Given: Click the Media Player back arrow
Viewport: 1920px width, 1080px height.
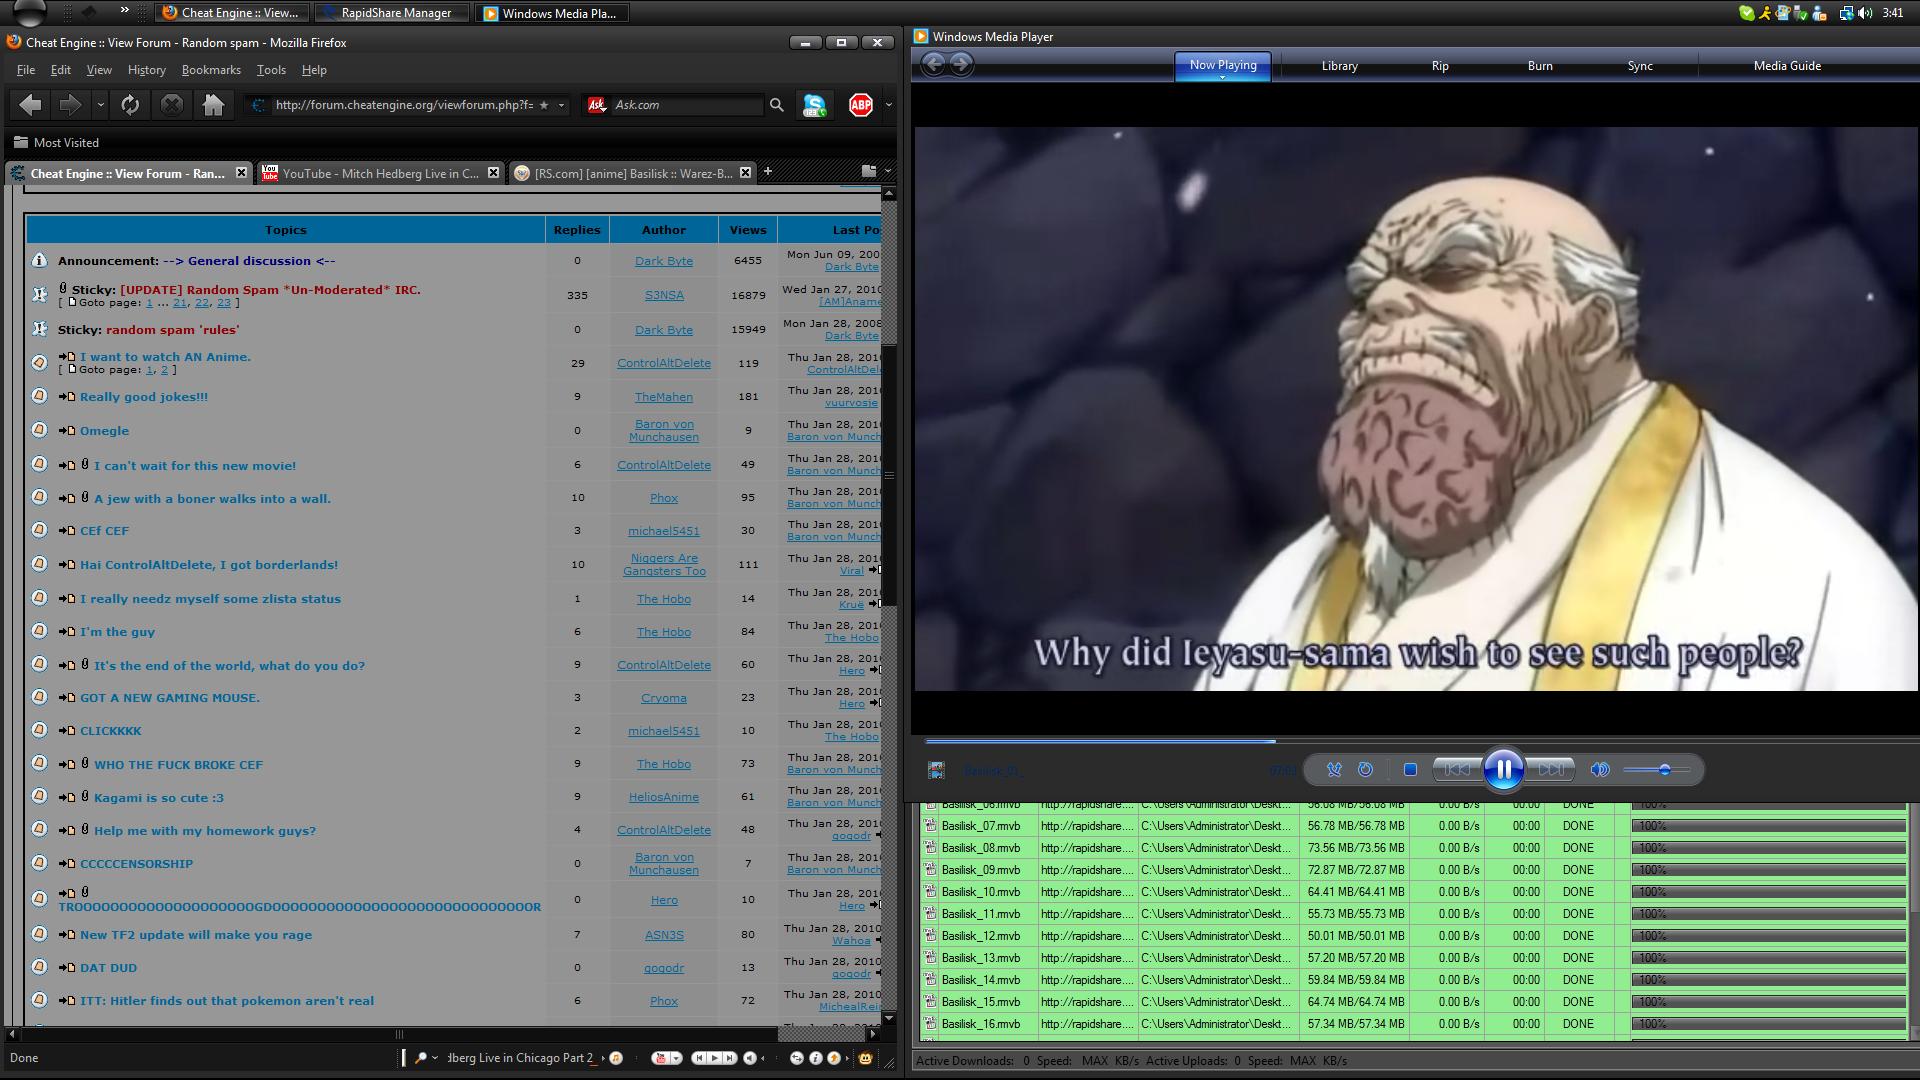Looking at the screenshot, I should [x=933, y=64].
